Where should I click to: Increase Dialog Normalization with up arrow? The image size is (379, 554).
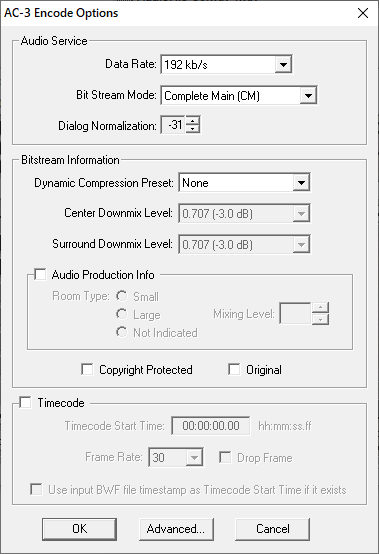click(192, 121)
